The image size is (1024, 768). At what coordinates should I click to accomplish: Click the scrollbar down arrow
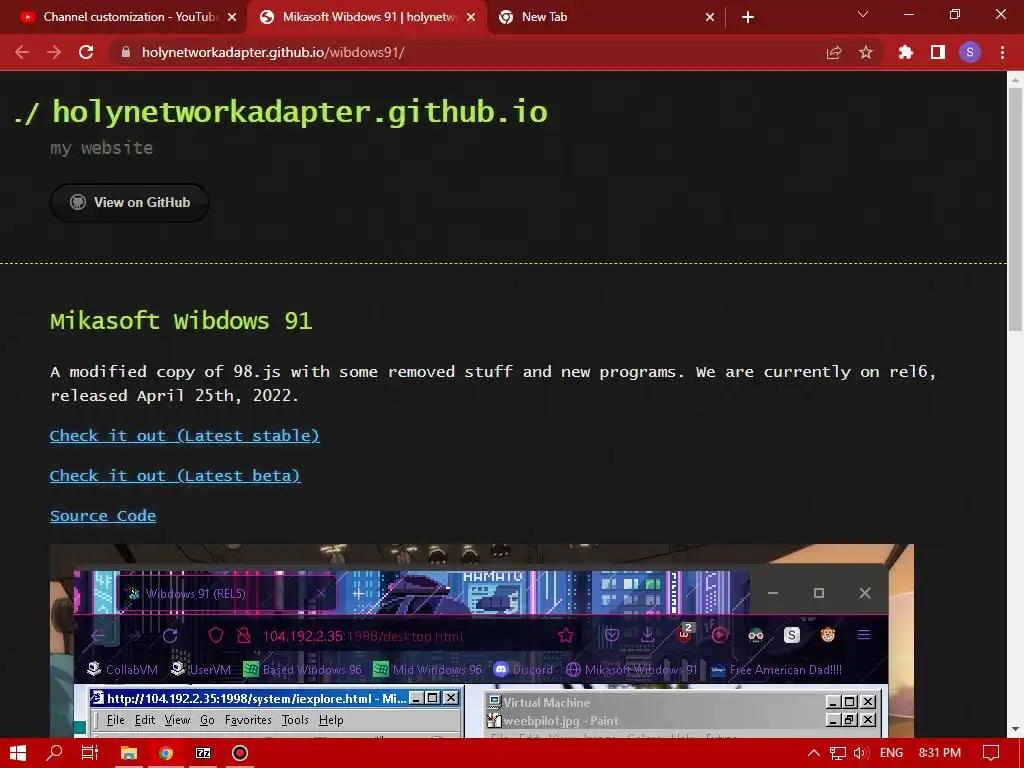[1015, 729]
